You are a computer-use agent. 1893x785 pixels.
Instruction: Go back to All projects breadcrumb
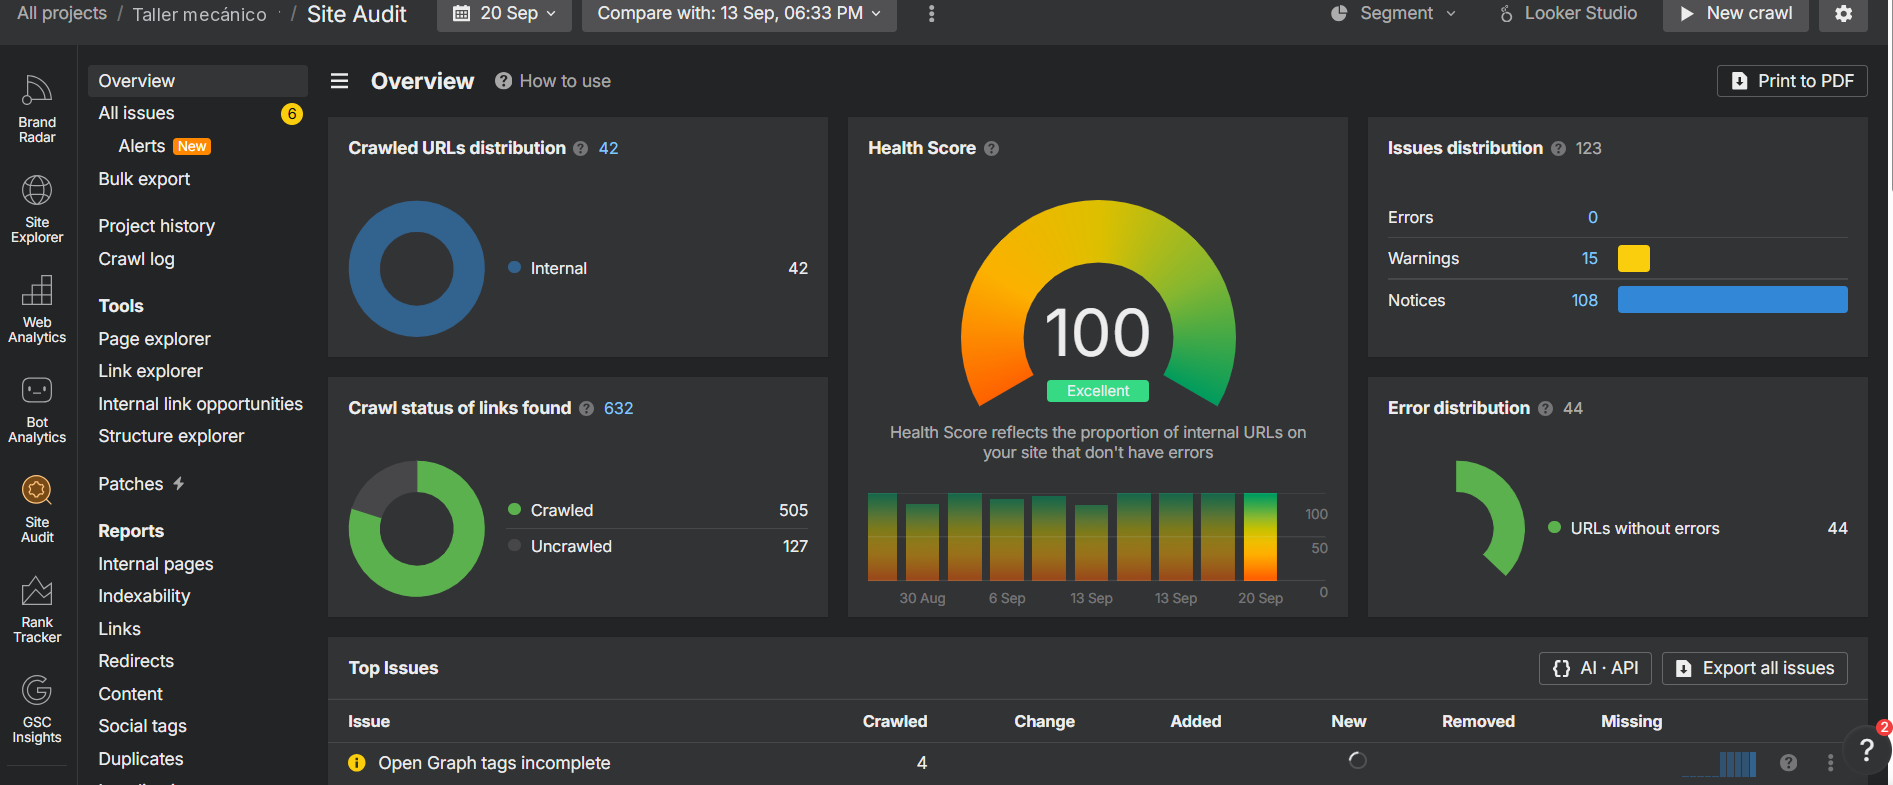(62, 14)
